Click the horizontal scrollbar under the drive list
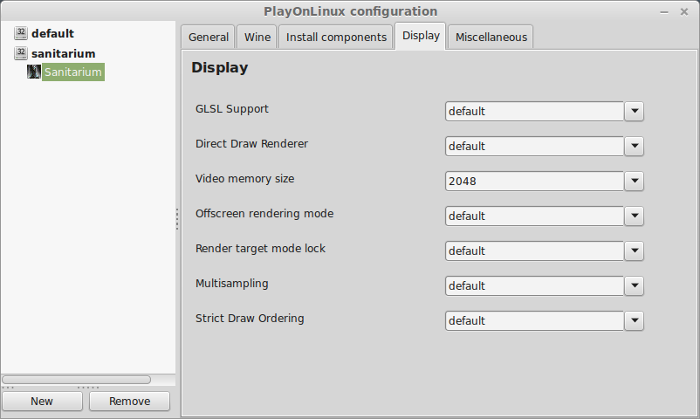700x419 pixels. coord(76,379)
